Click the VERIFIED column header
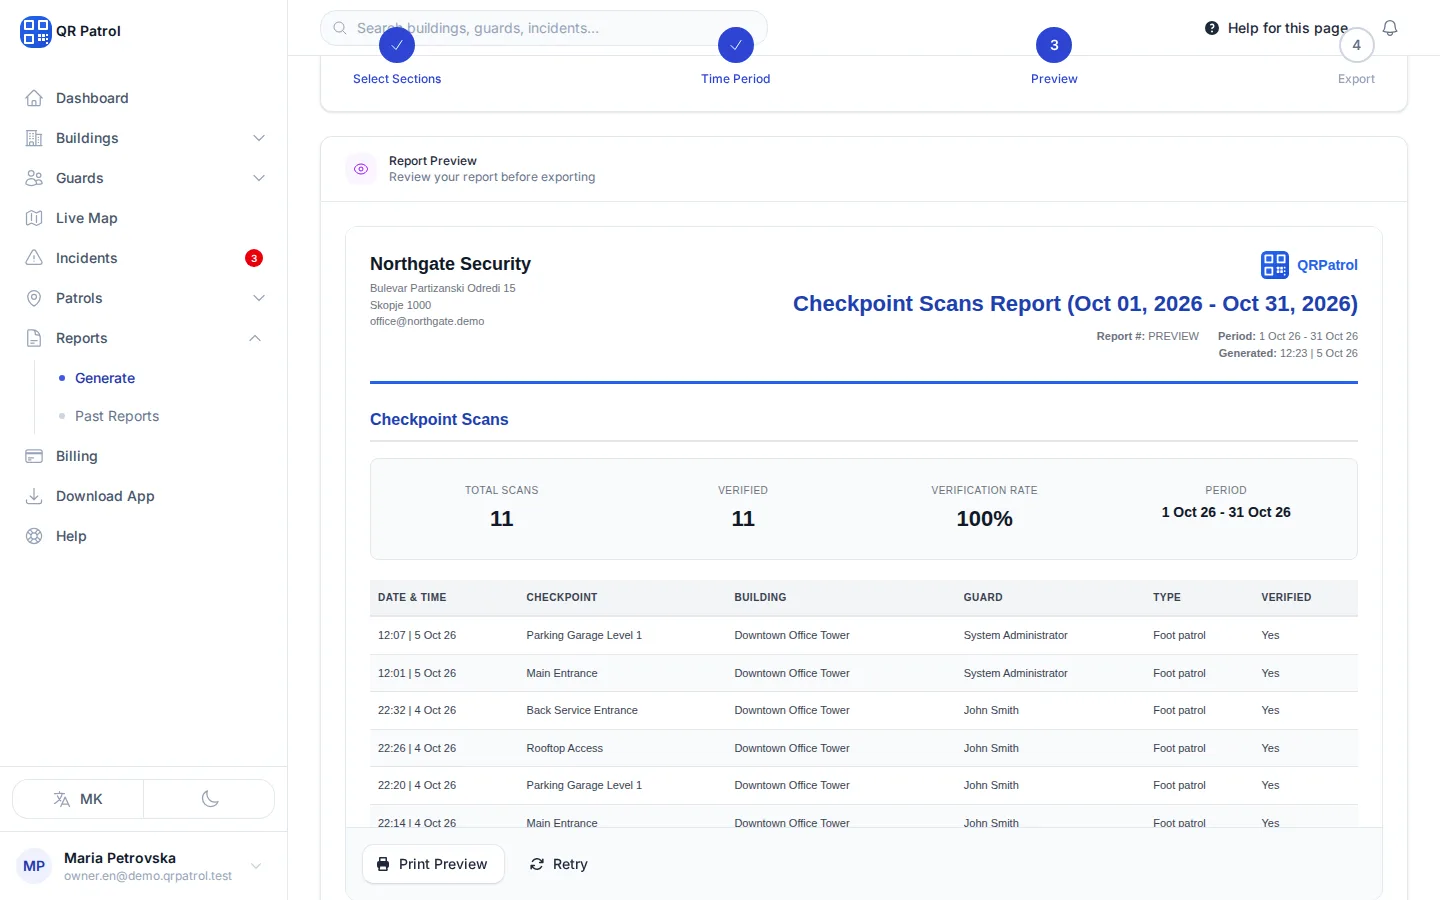 pyautogui.click(x=1286, y=597)
